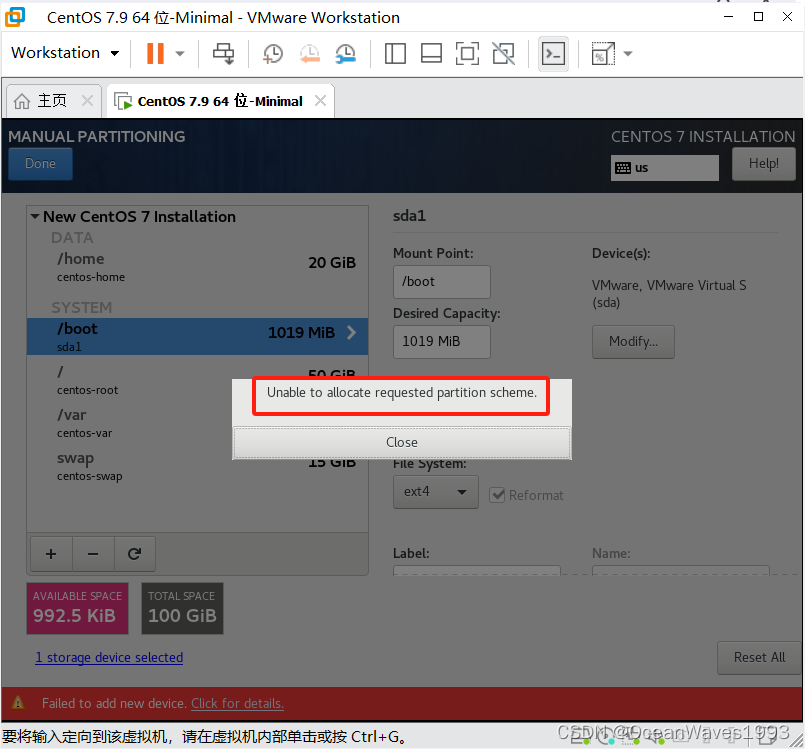
Task: Open 1 storage device selected link
Action: point(109,658)
